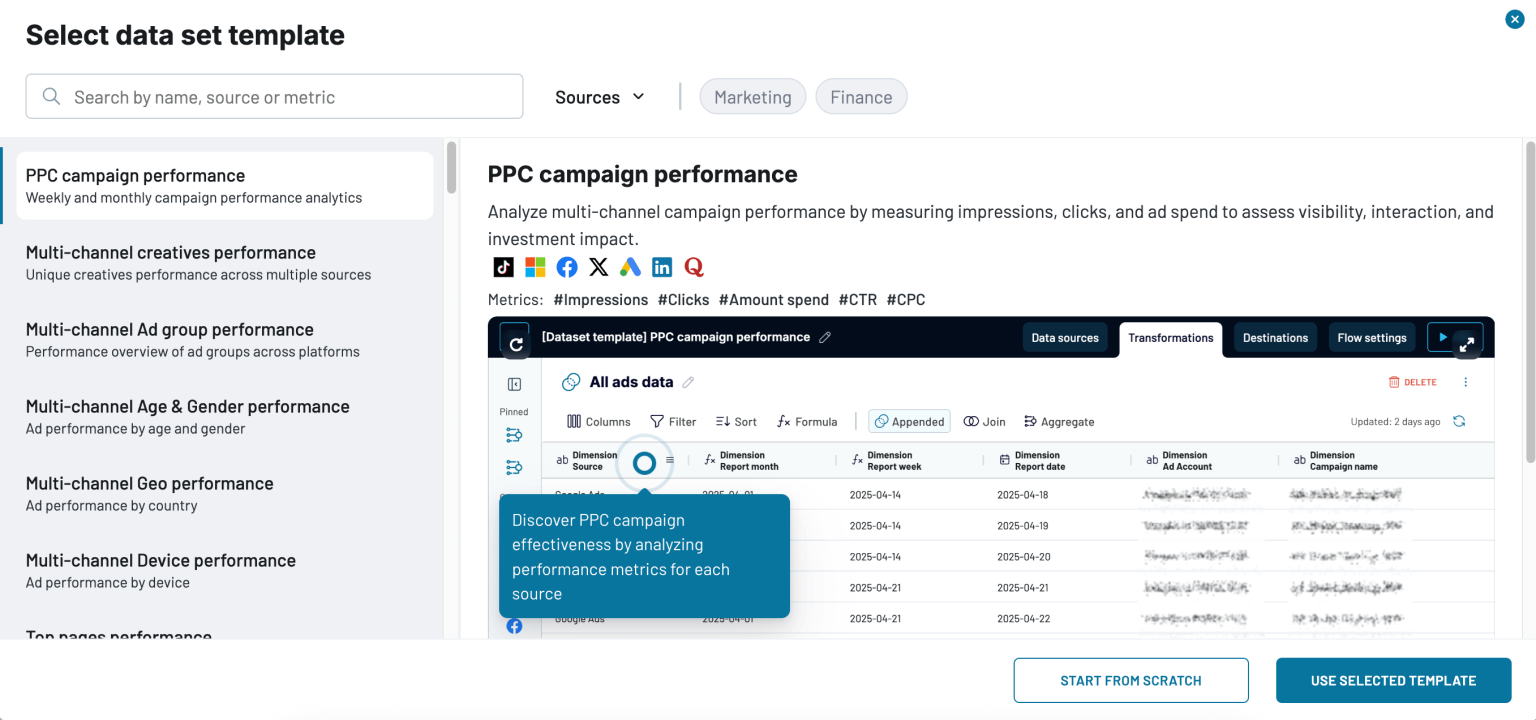This screenshot has height=720, width=1536.
Task: Click the TikTok source icon
Action: (x=504, y=267)
